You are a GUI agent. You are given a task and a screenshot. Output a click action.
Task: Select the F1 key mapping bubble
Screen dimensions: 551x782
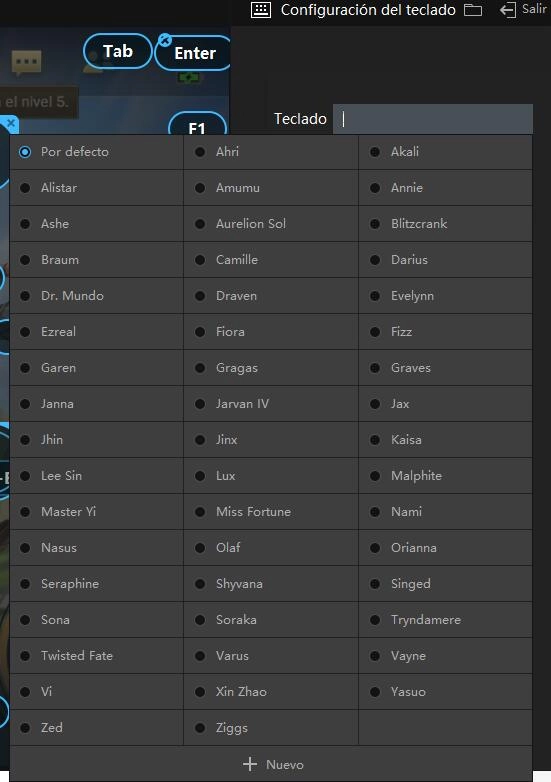[x=197, y=125]
